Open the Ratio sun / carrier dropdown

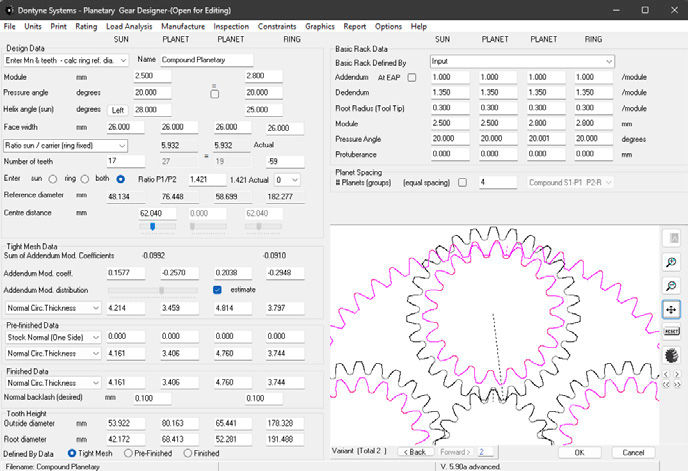[x=65, y=145]
